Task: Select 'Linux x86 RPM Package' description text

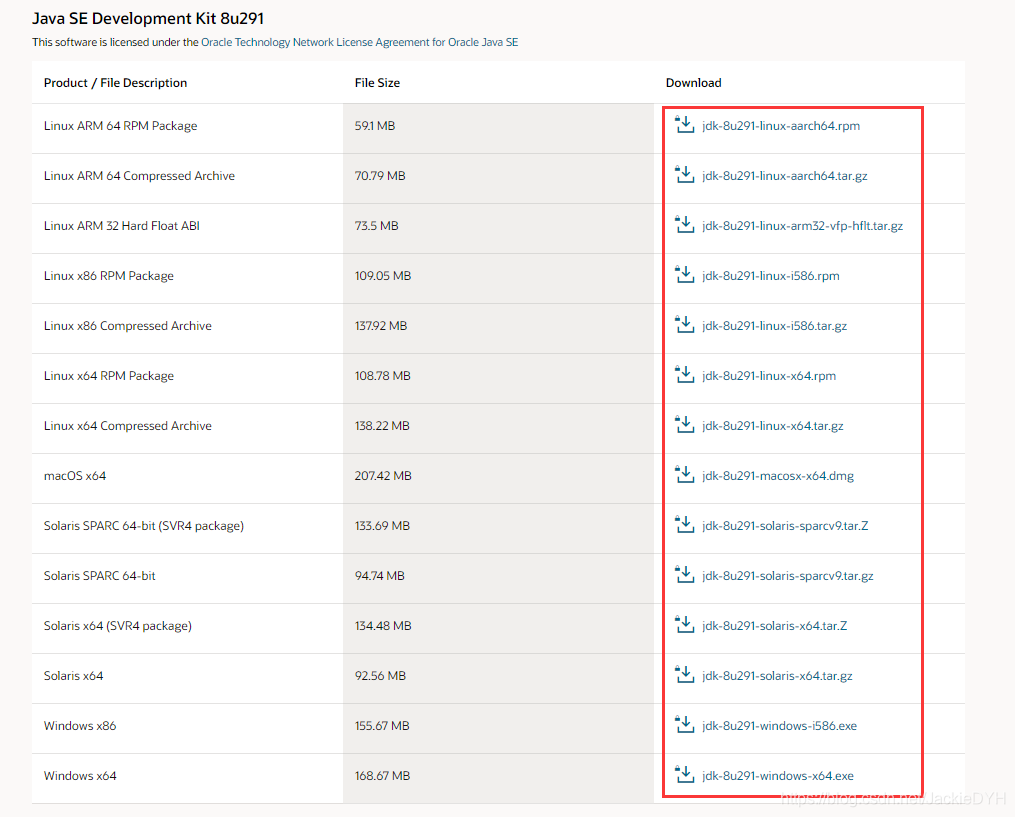Action: click(x=109, y=276)
